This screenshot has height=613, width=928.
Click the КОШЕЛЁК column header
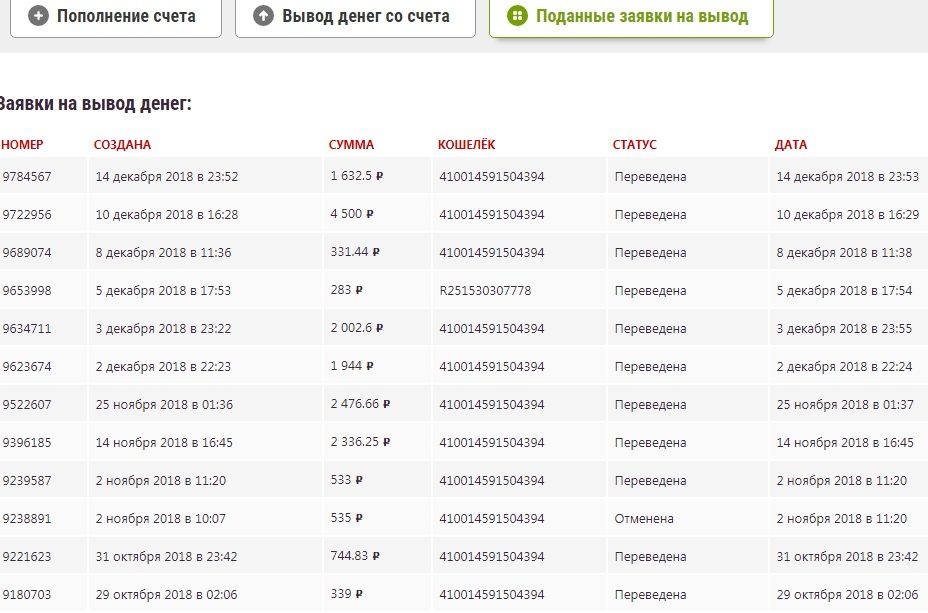click(x=466, y=145)
